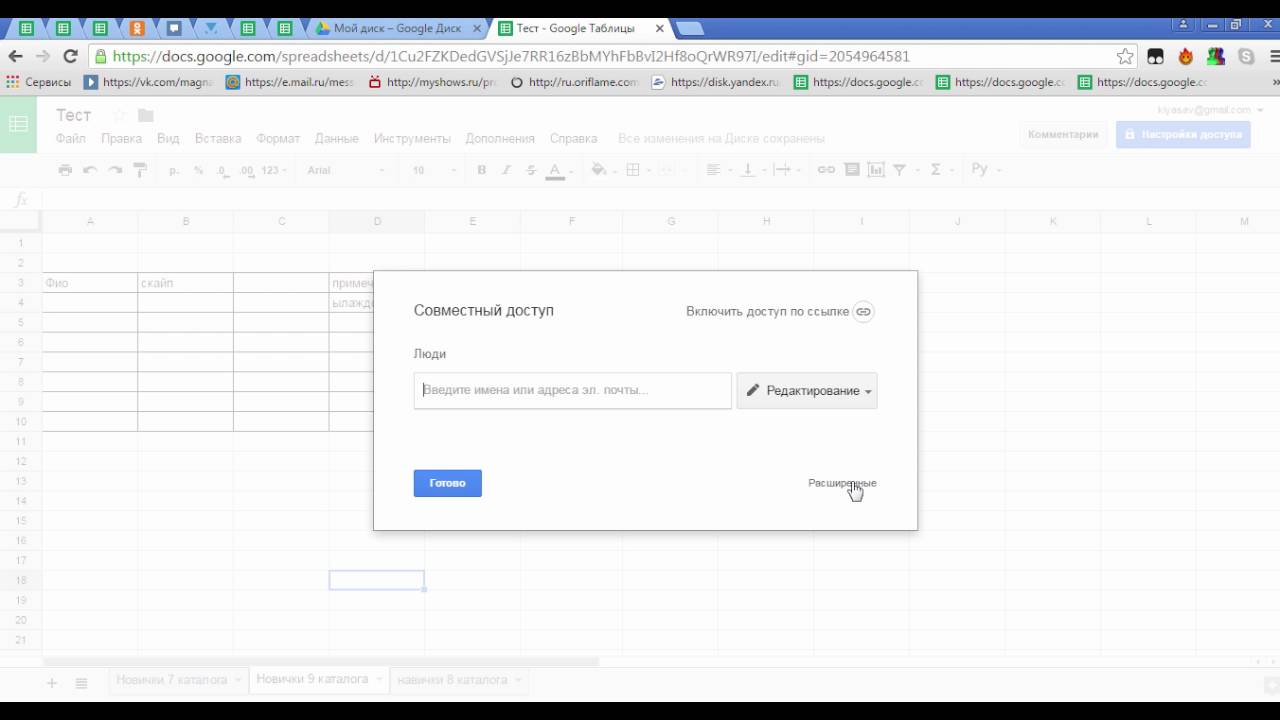Open the all sheets list icon
Screen dimensions: 1280x720
click(x=82, y=683)
